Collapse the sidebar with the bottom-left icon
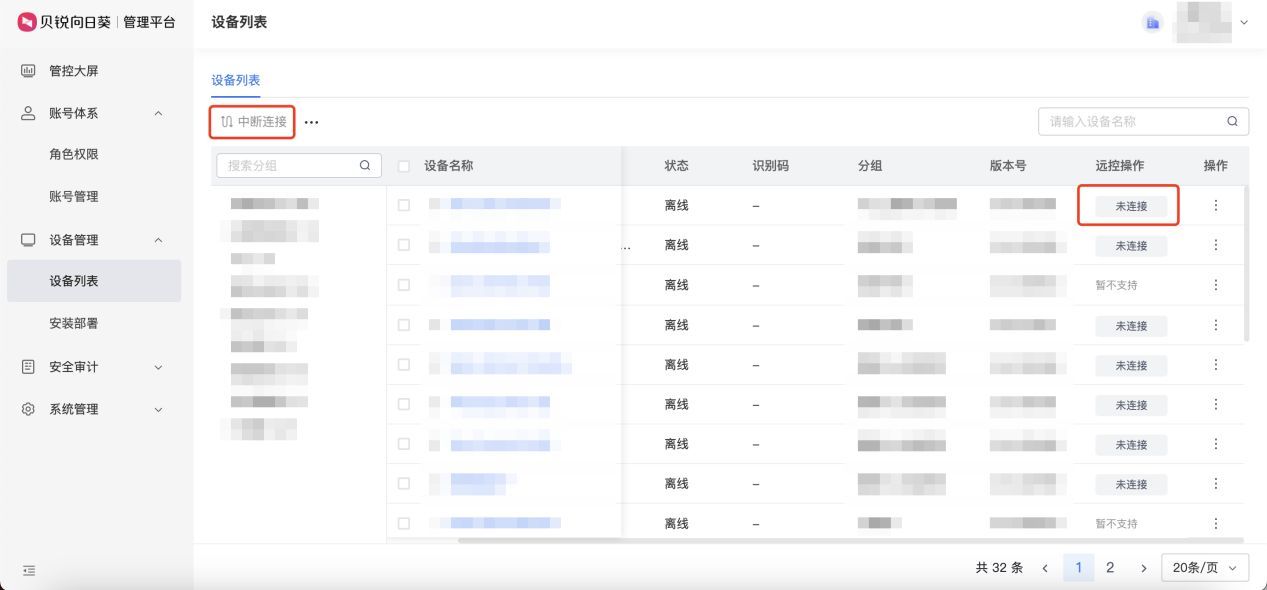The height and width of the screenshot is (590, 1267). 29,570
